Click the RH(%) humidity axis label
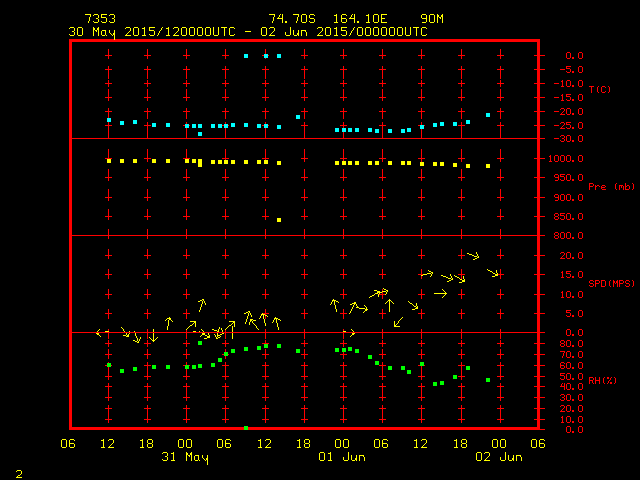Image resolution: width=640 pixels, height=480 pixels. (600, 380)
